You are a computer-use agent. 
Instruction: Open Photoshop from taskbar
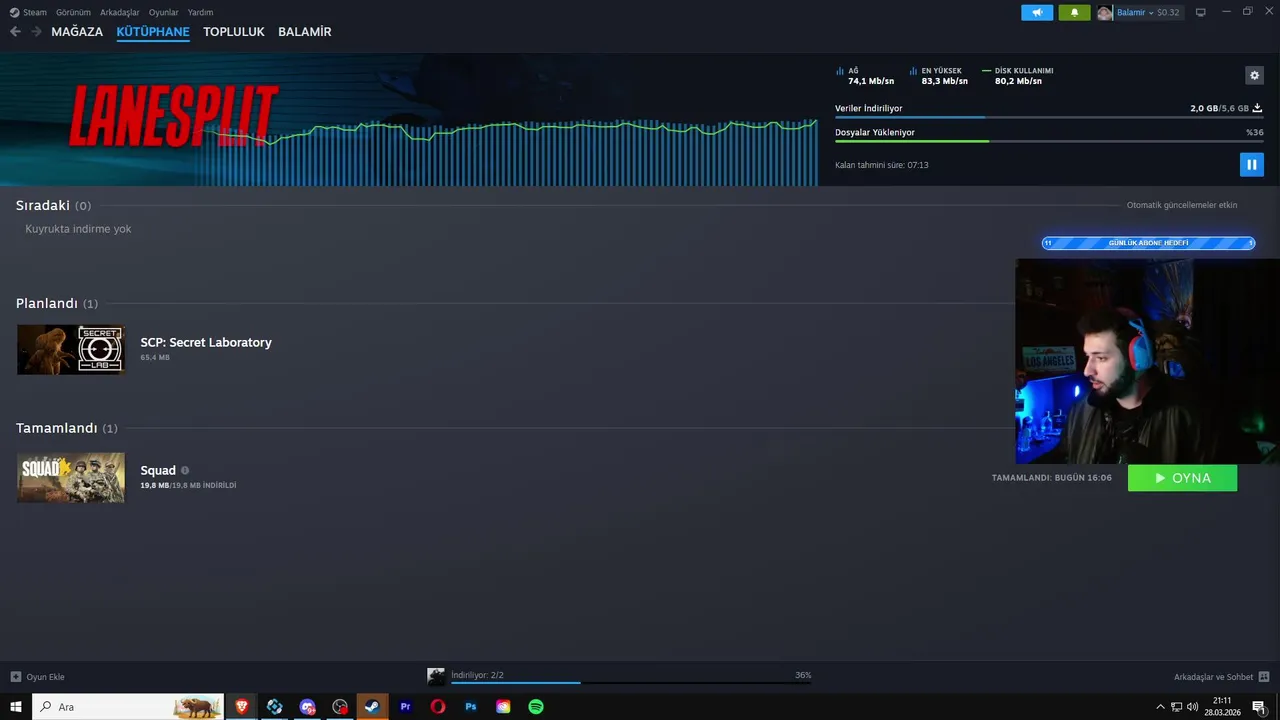[x=471, y=707]
